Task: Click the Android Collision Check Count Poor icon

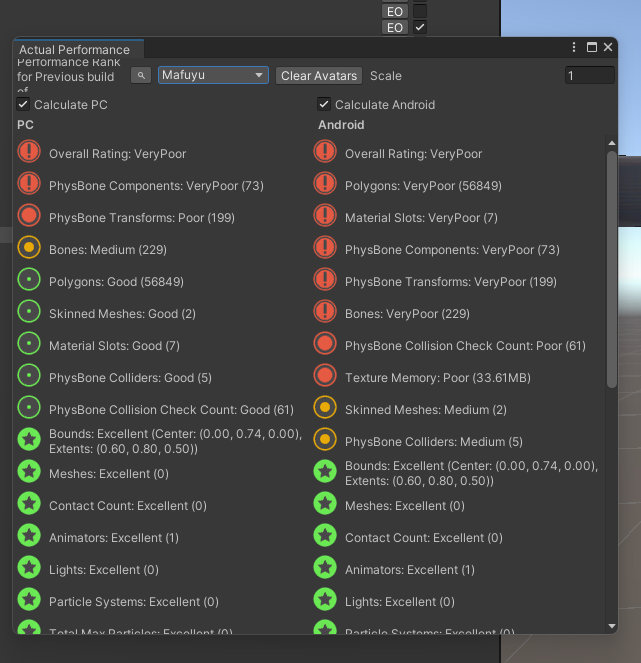Action: coord(325,343)
